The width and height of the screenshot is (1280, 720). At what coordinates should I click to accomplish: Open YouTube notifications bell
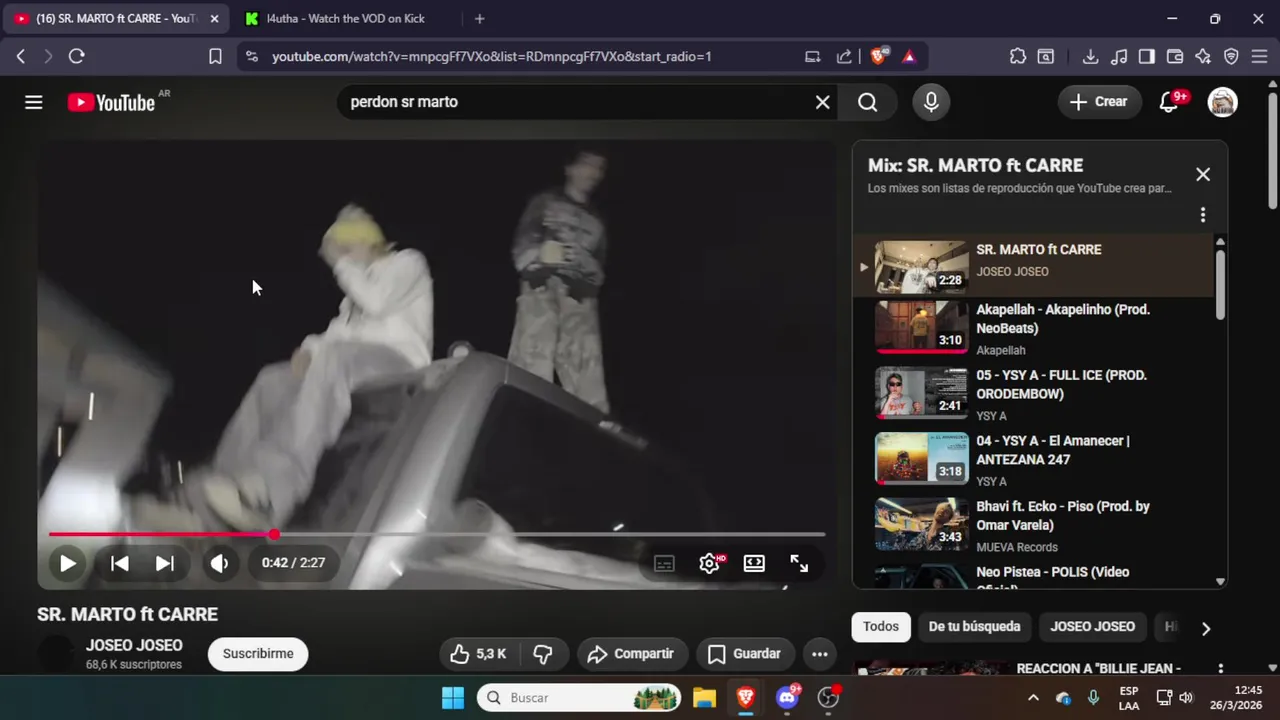[1168, 102]
